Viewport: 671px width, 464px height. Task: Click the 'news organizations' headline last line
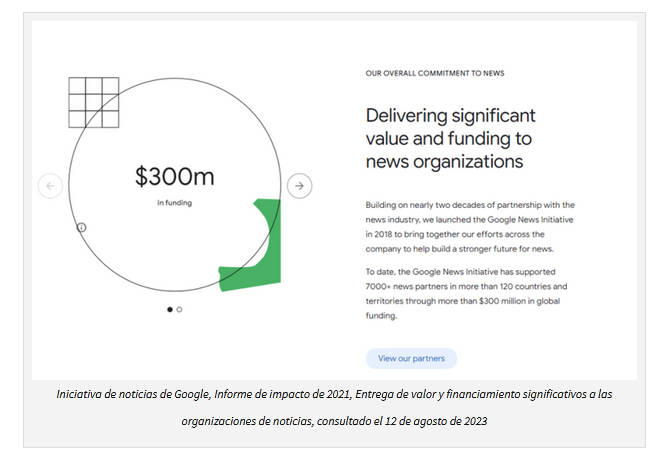point(444,161)
